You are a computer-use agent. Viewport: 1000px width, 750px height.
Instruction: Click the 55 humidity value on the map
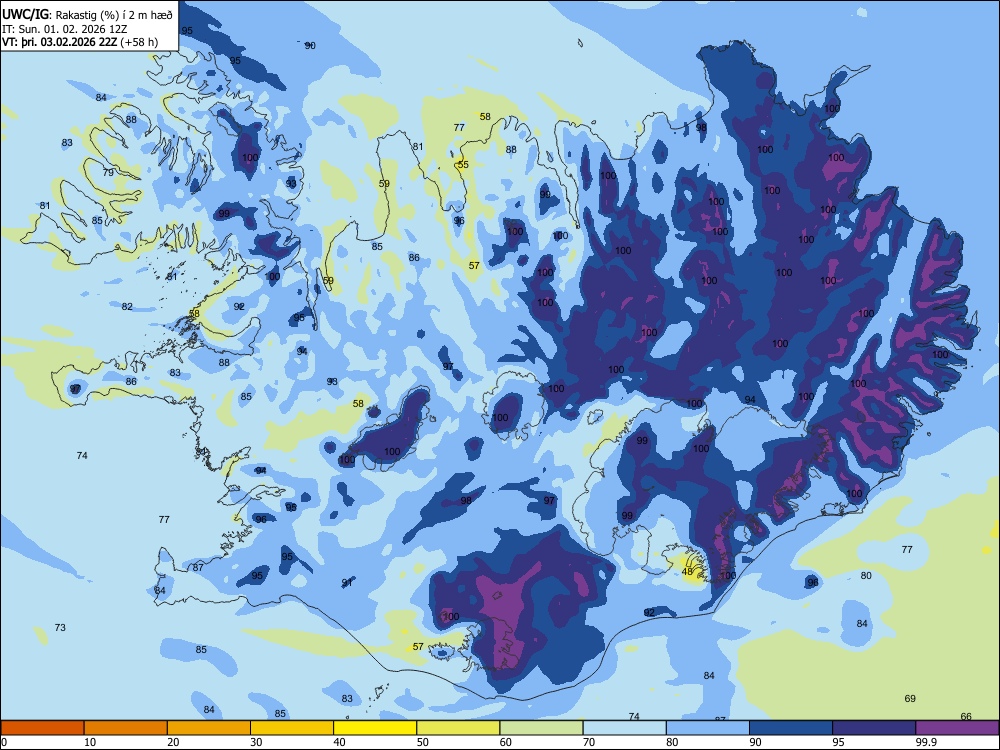click(463, 165)
